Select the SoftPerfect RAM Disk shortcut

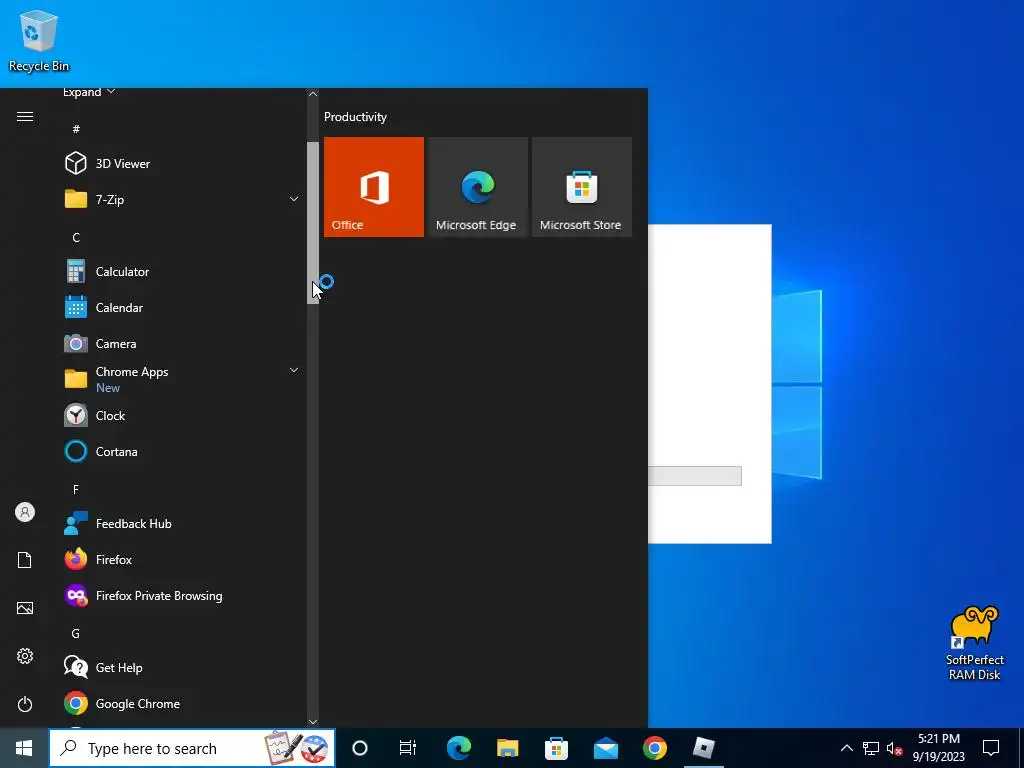pos(974,643)
